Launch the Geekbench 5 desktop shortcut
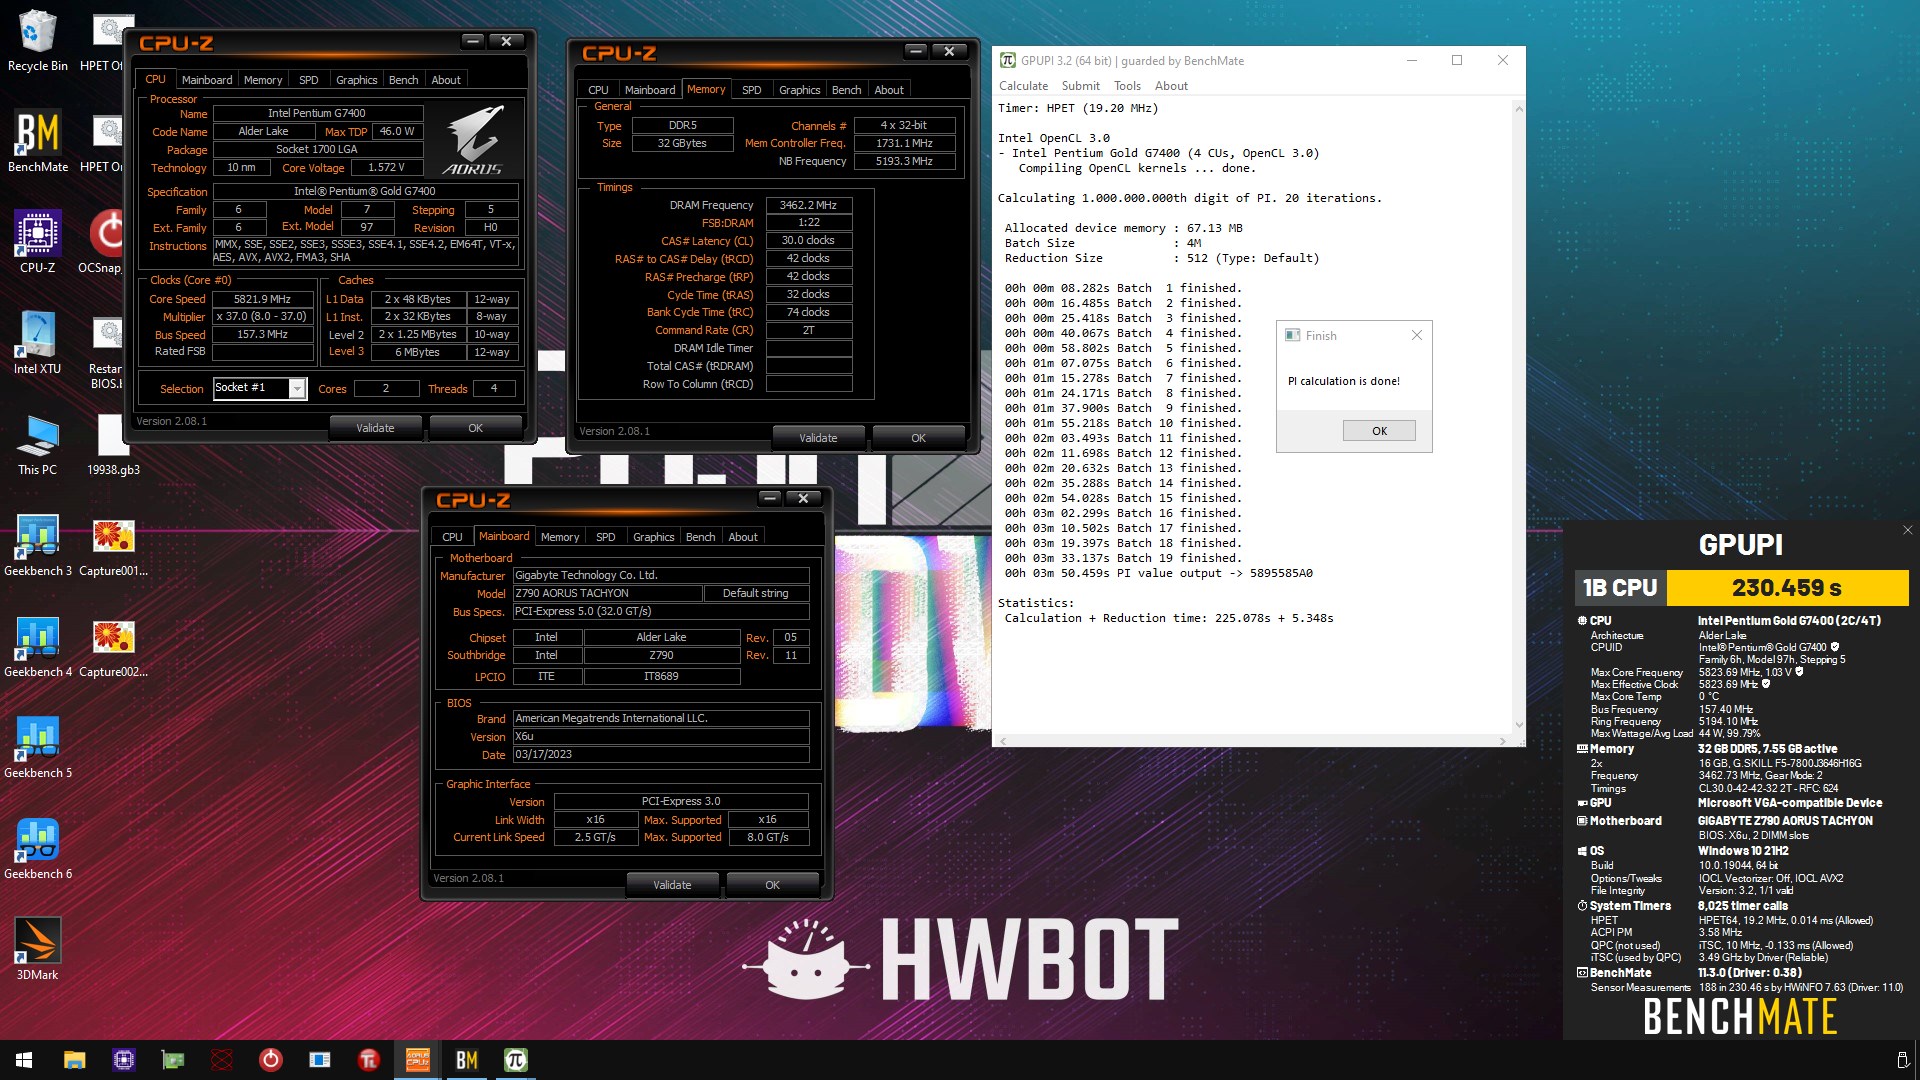This screenshot has height=1080, width=1920. (x=37, y=747)
